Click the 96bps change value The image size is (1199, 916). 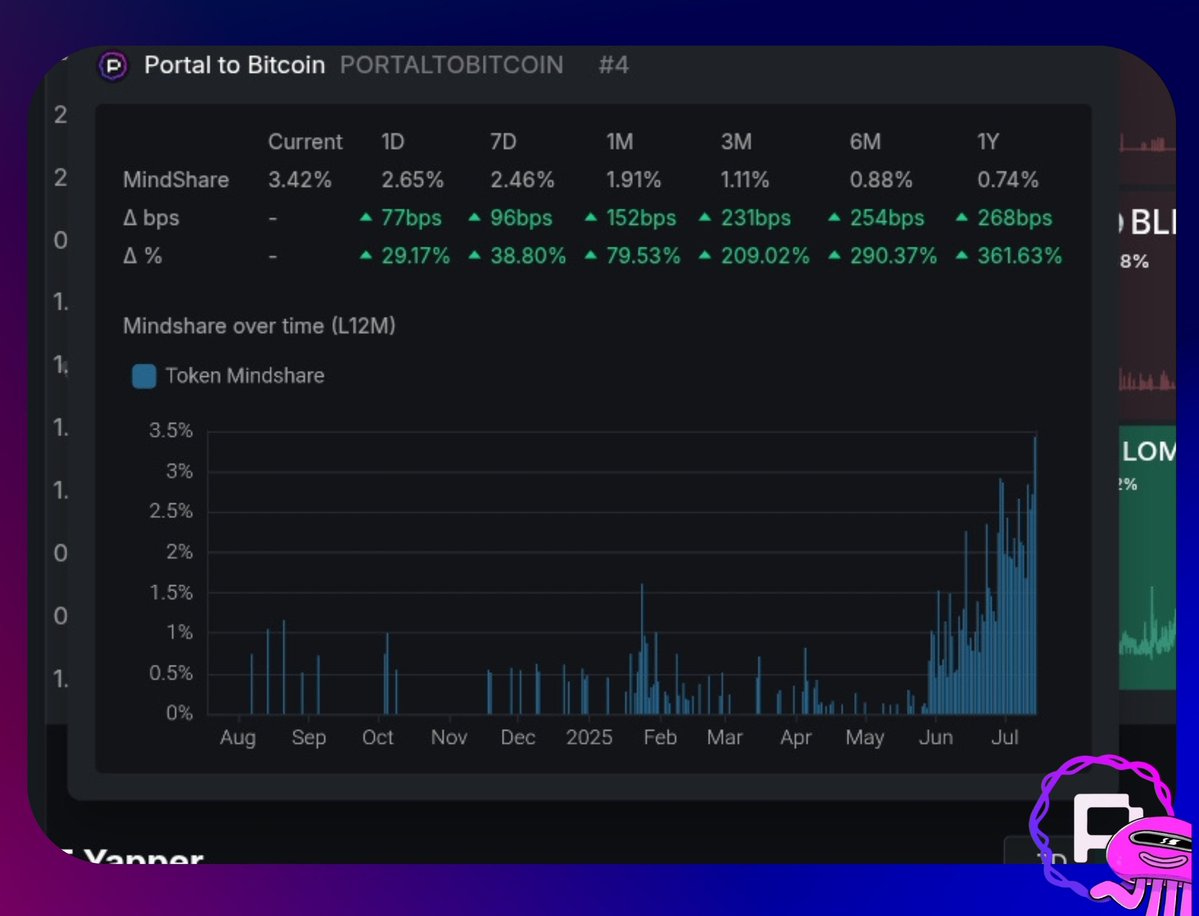pos(522,218)
